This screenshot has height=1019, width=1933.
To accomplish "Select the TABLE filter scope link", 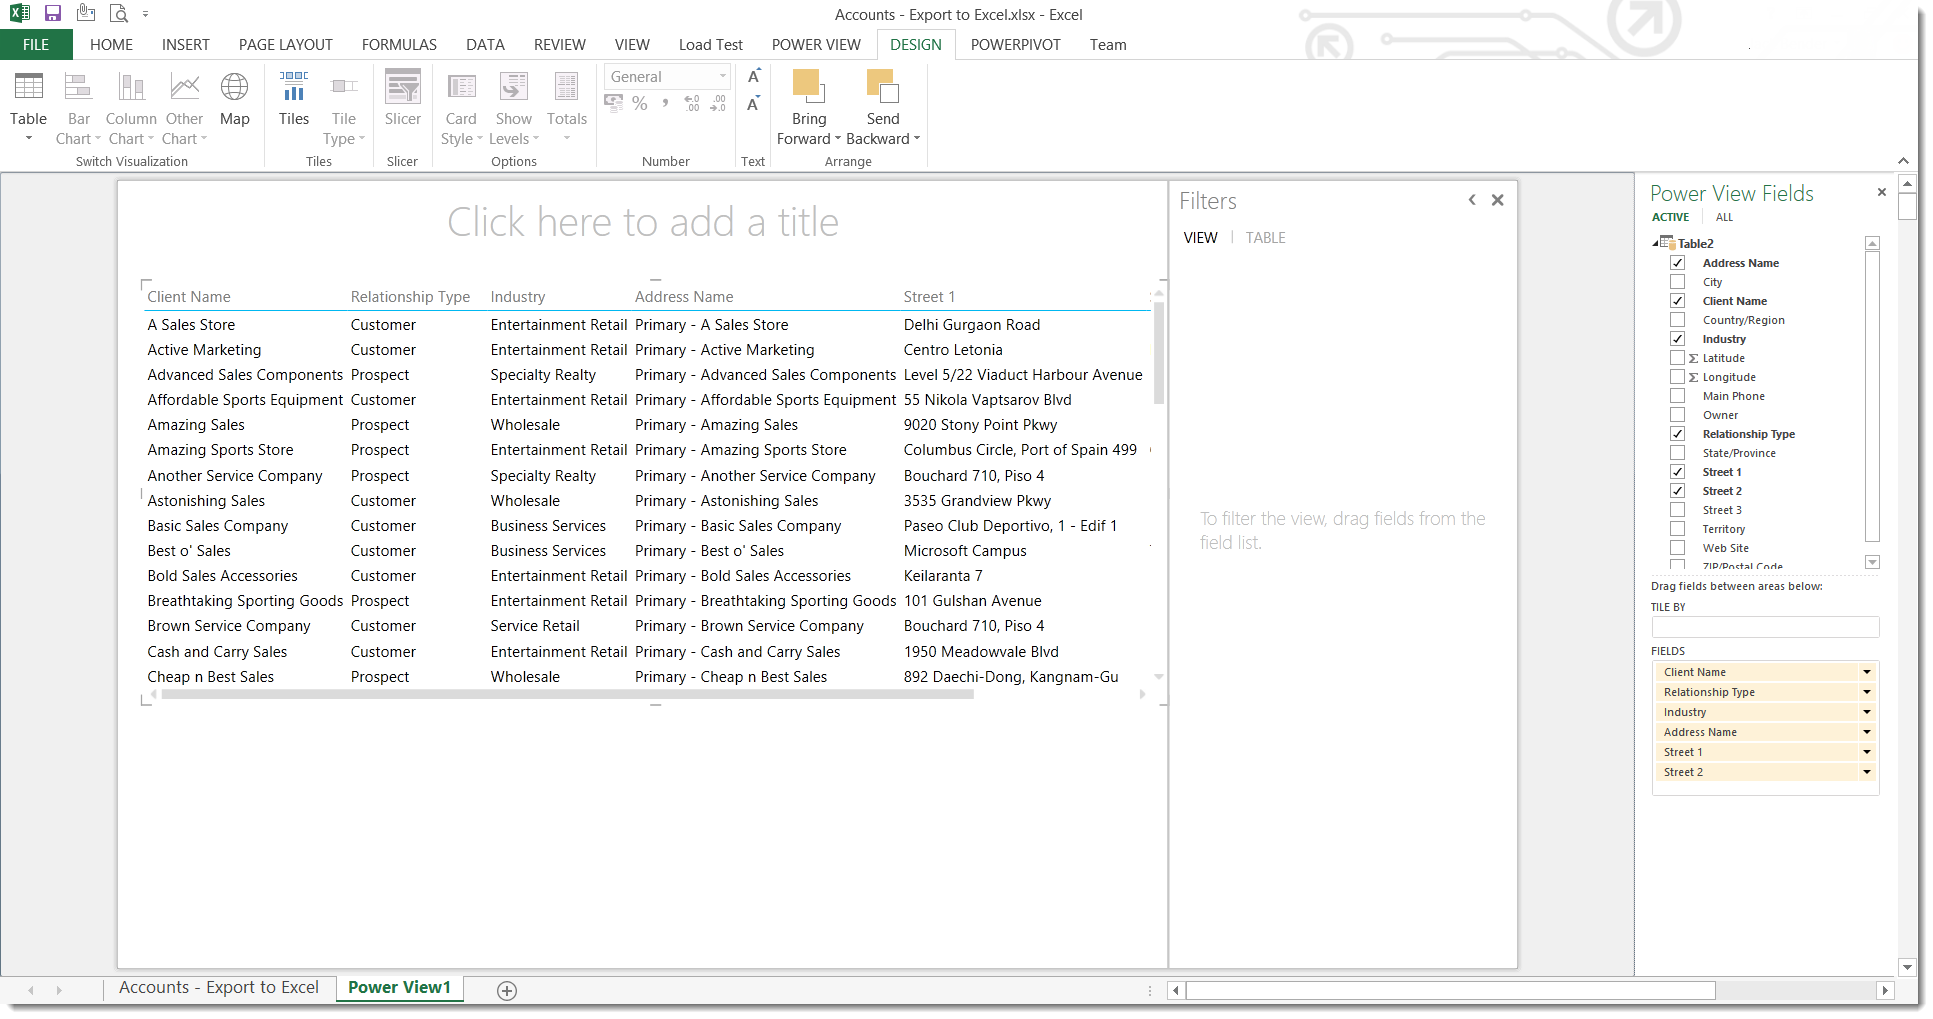I will click(1265, 238).
